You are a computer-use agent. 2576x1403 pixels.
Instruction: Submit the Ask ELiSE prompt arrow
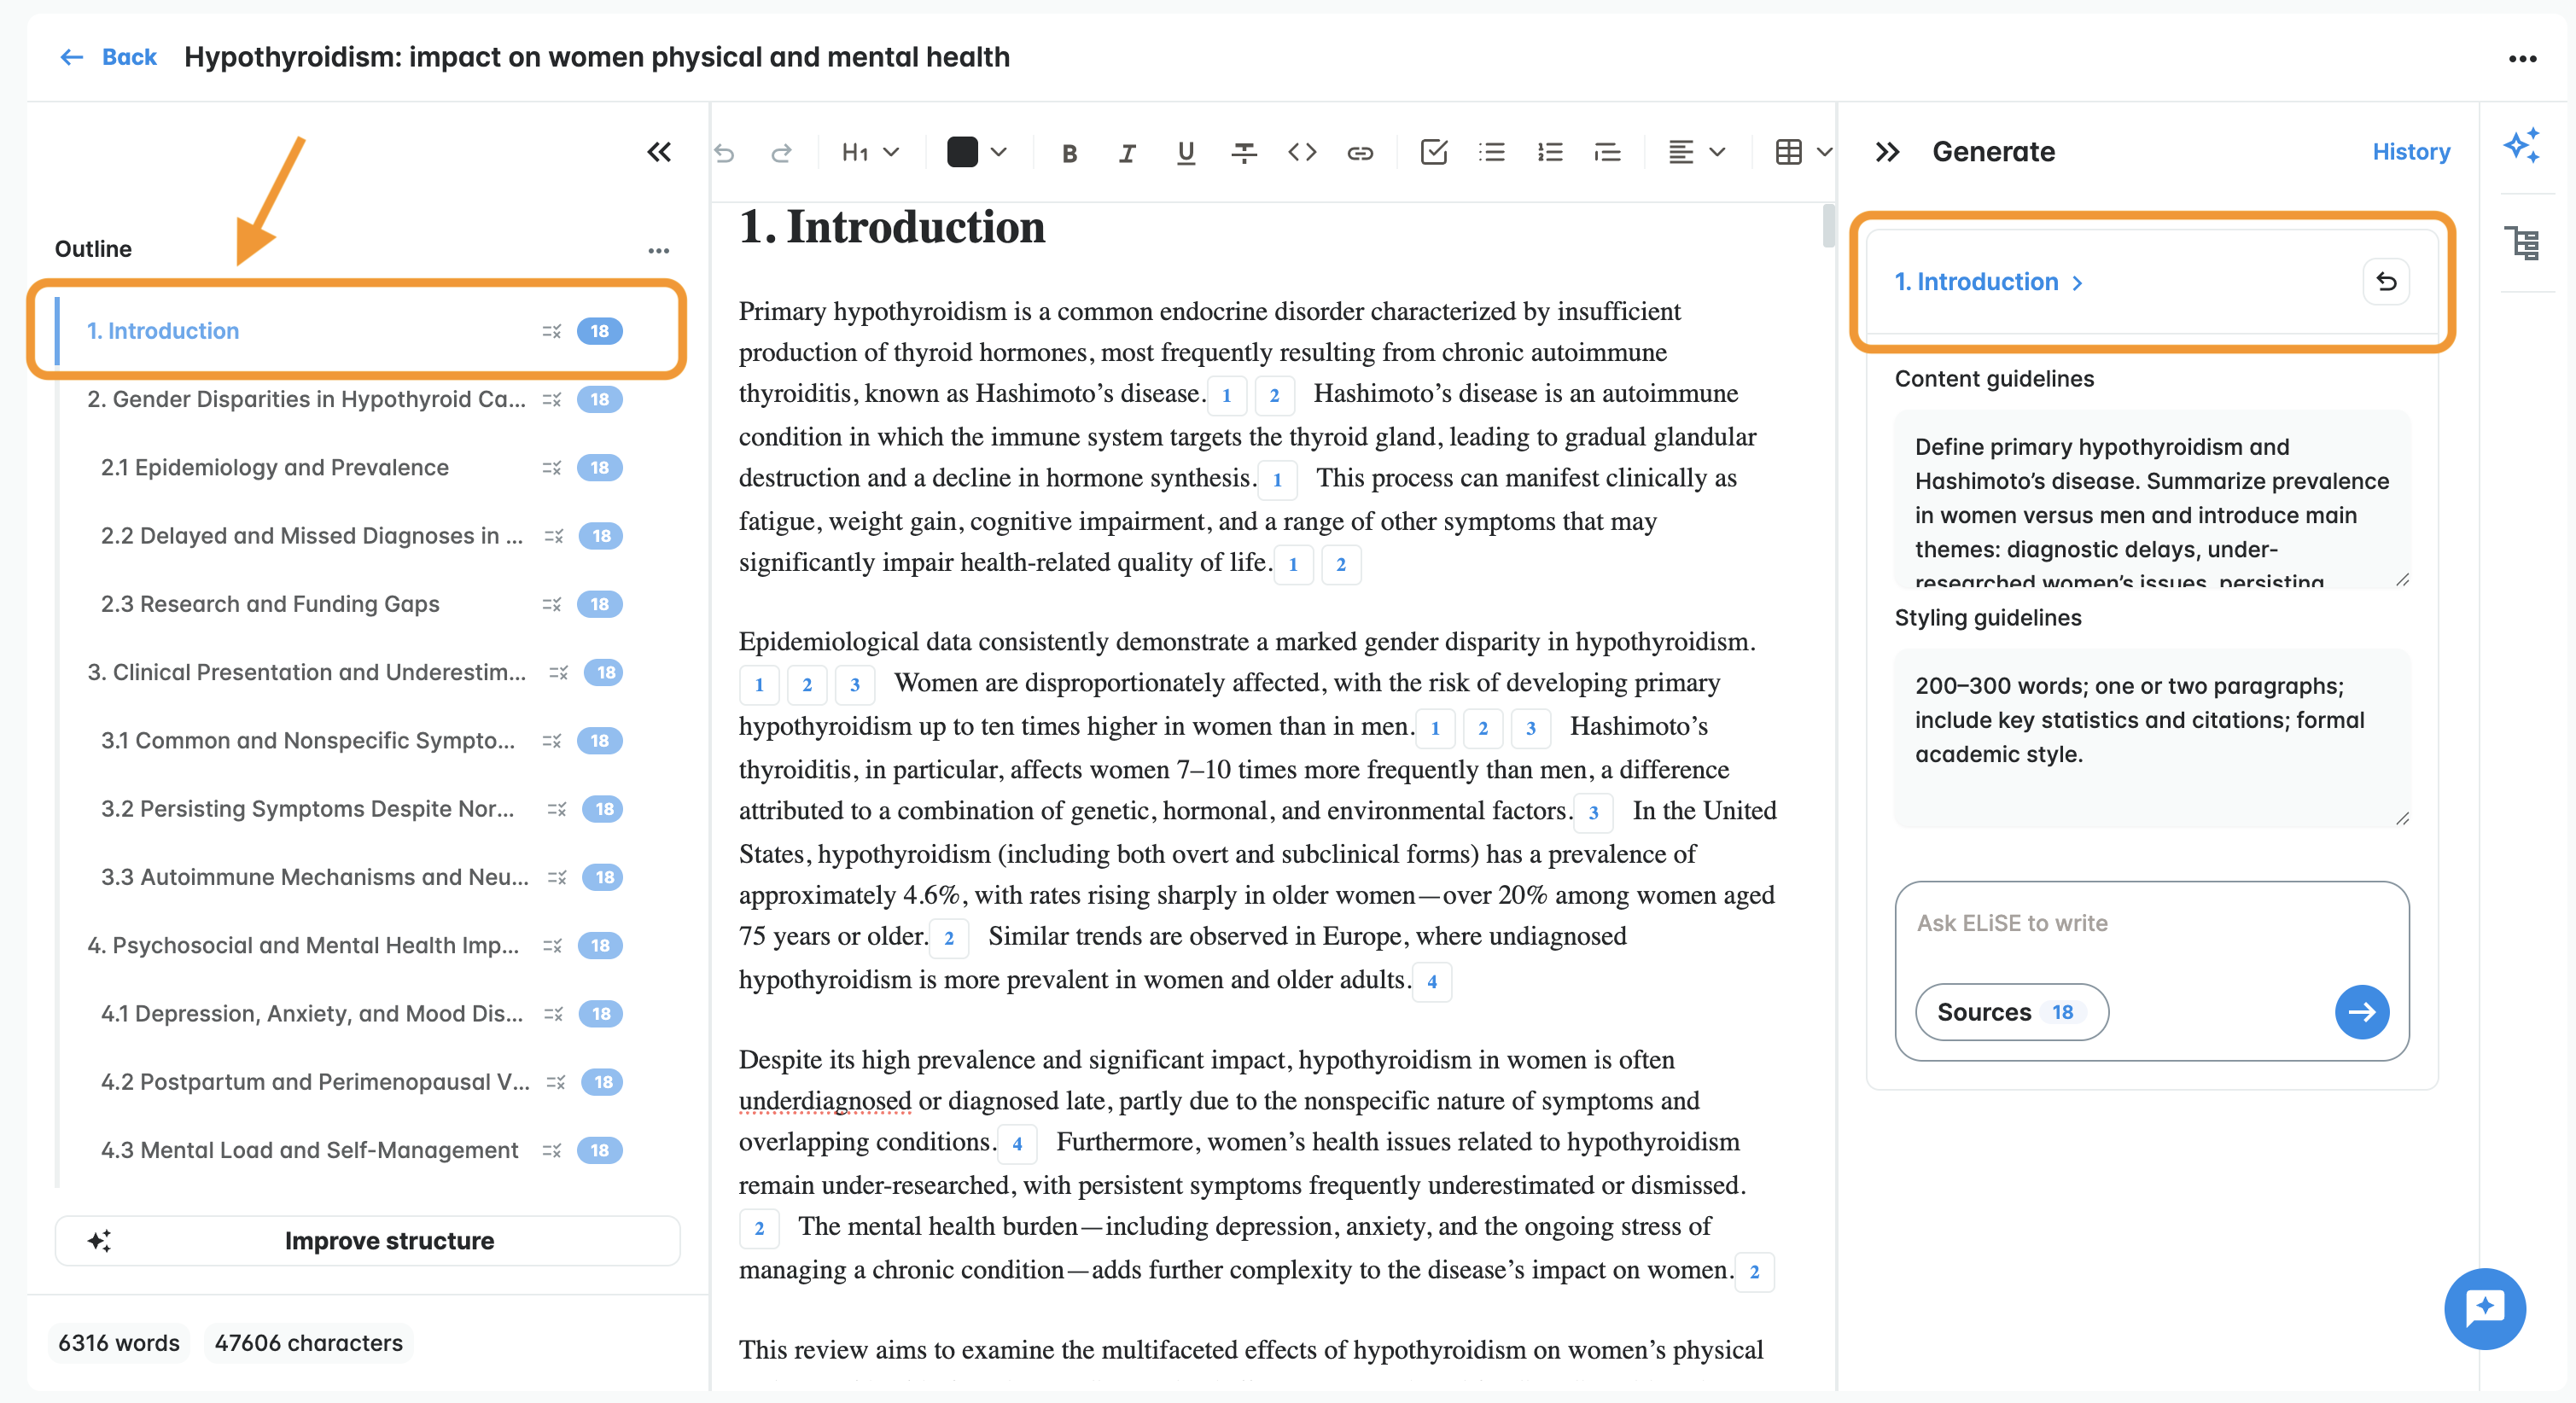pos(2362,1012)
